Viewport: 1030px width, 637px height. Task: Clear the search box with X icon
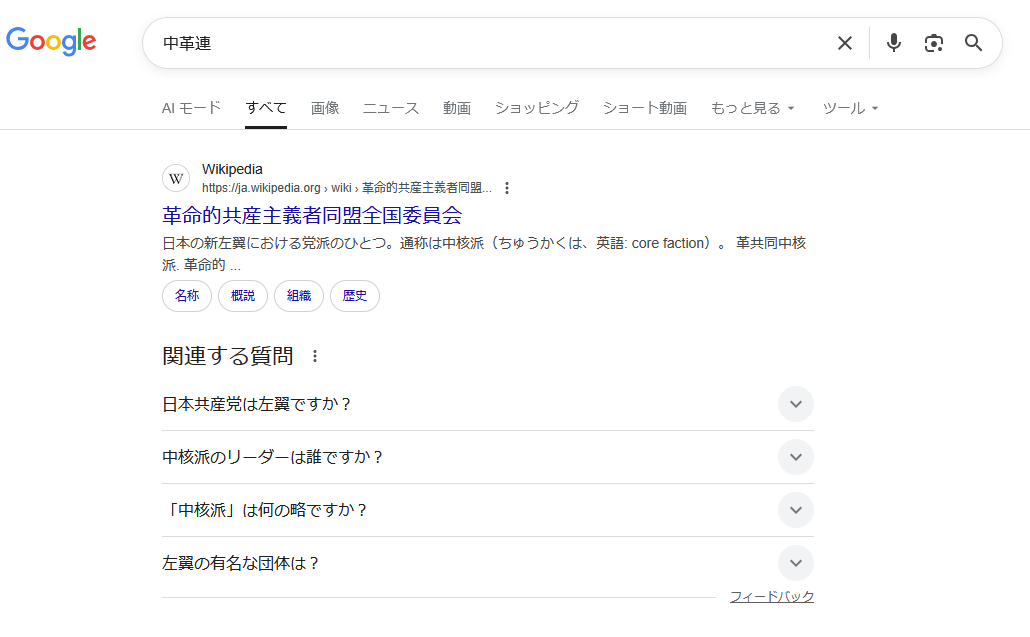click(845, 43)
